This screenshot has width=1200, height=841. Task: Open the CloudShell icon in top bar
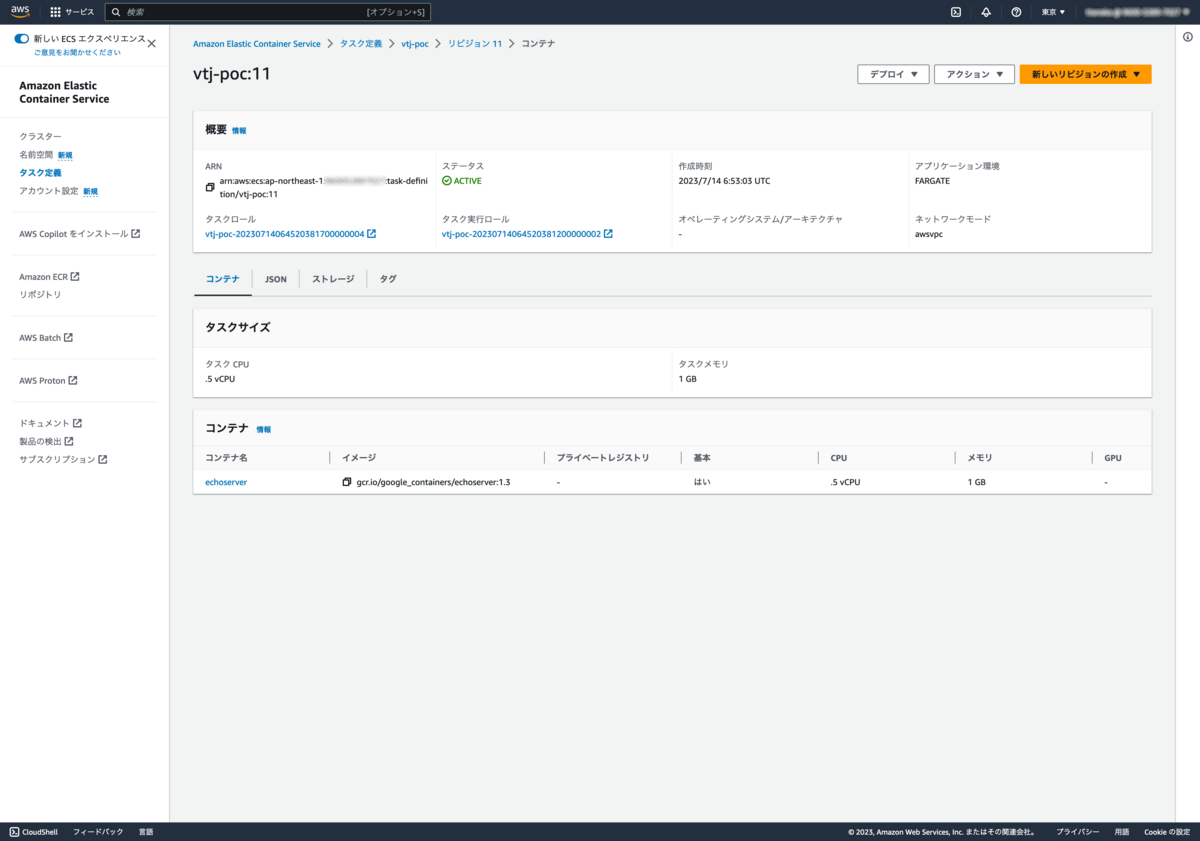tap(956, 12)
